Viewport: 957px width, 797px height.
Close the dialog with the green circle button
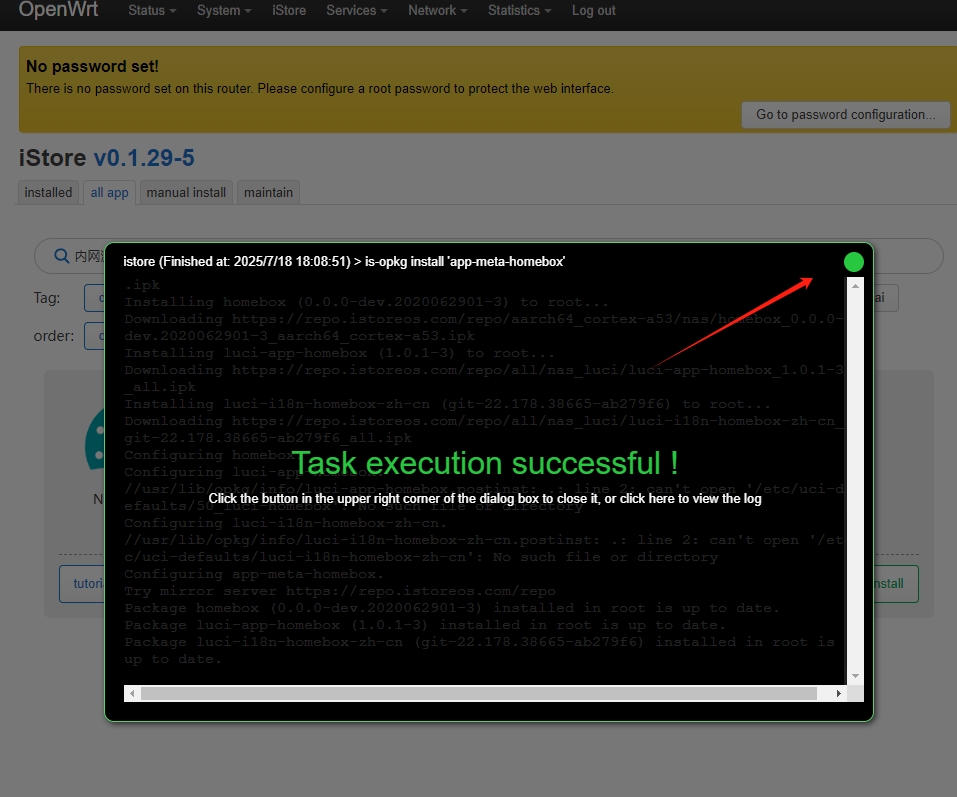853,262
